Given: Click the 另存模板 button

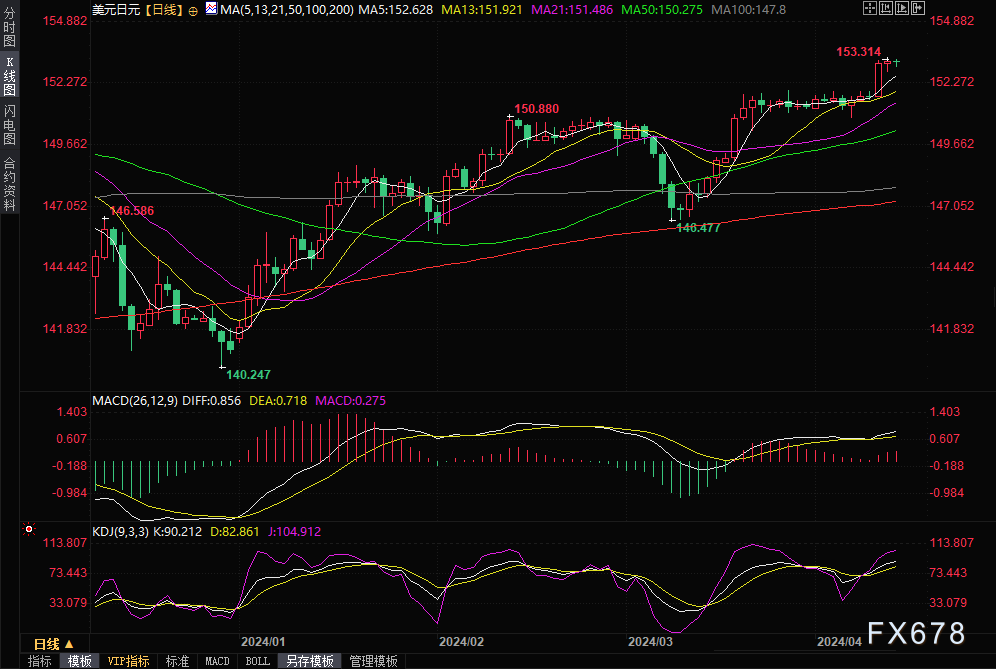Looking at the screenshot, I should (309, 661).
